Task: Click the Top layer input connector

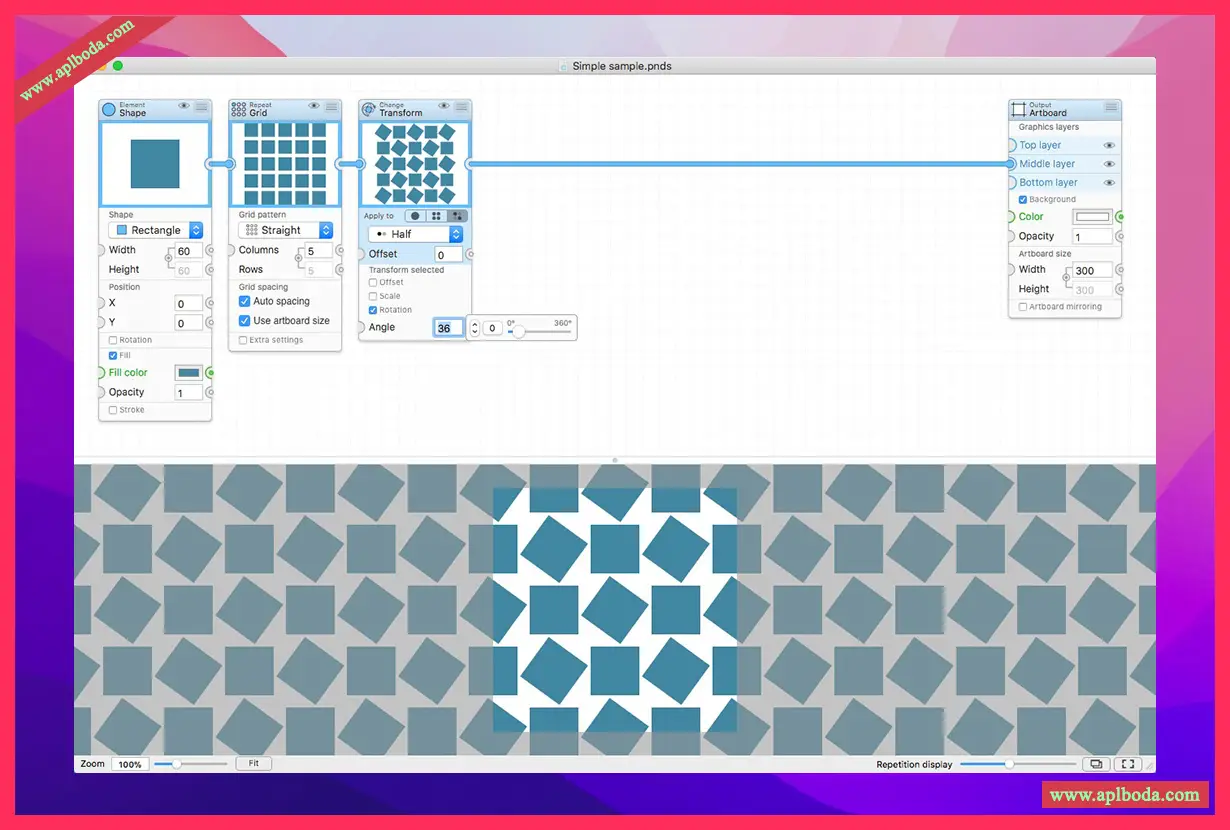Action: [1011, 145]
